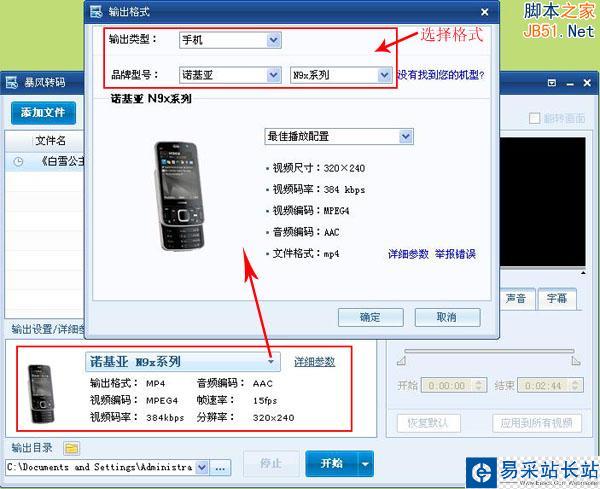Close the 输出格式 dialog
Image resolution: width=600 pixels, height=489 pixels.
[484, 12]
